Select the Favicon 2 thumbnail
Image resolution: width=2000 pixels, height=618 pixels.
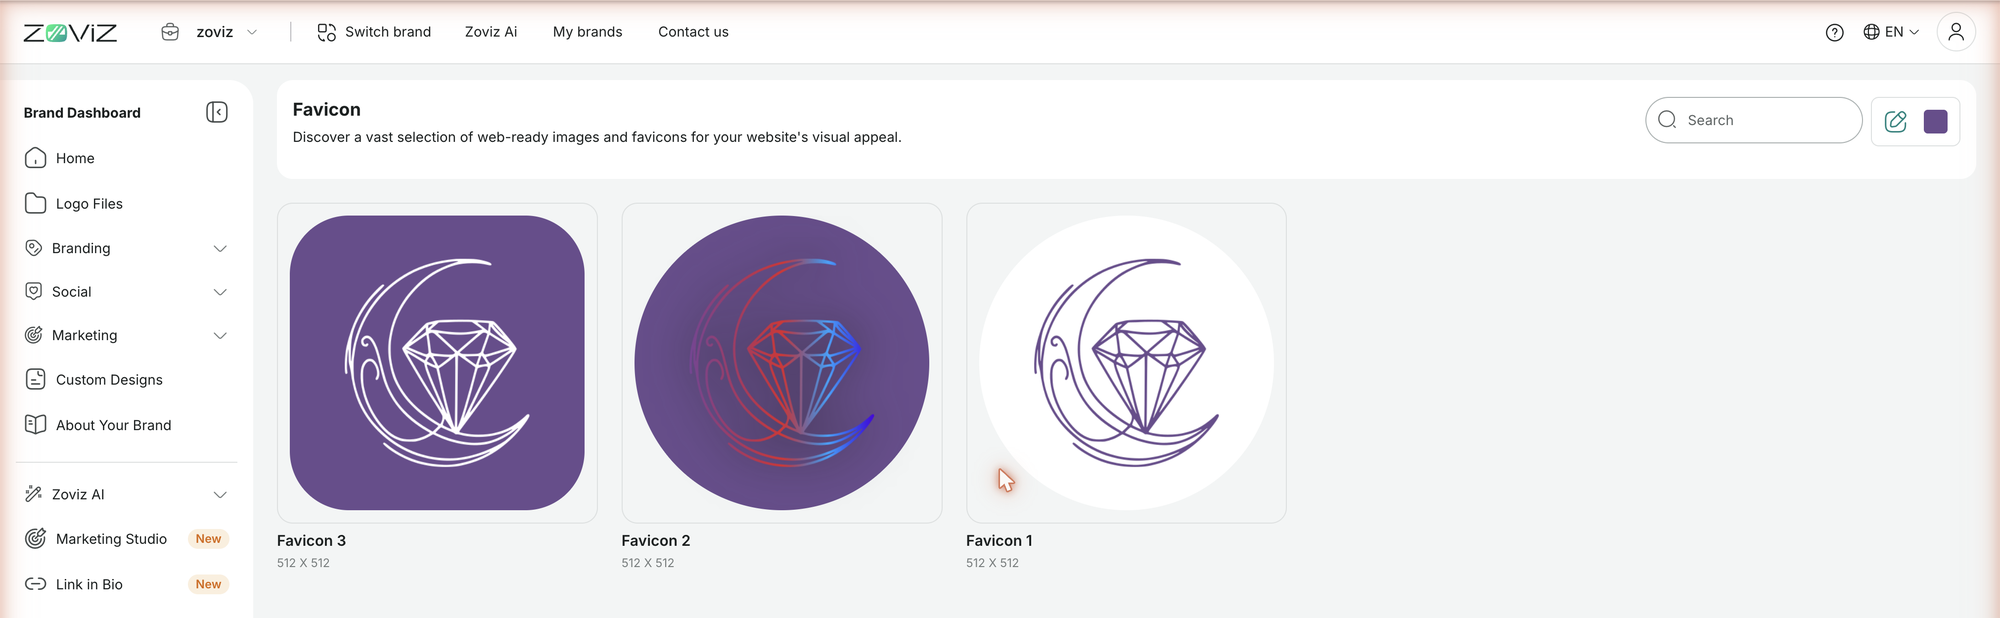(782, 363)
